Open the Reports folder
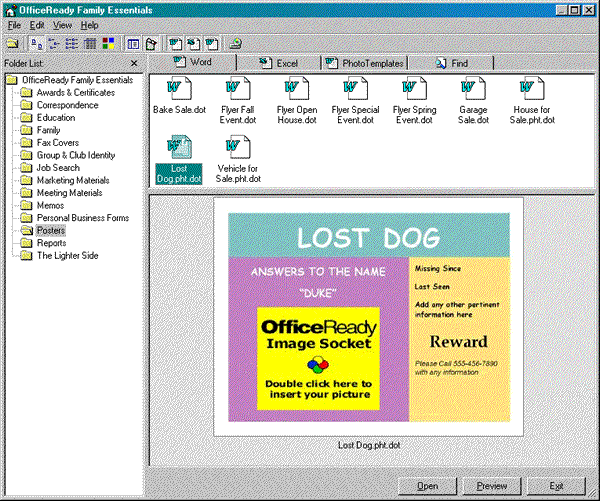The width and height of the screenshot is (600, 501). tap(43, 243)
